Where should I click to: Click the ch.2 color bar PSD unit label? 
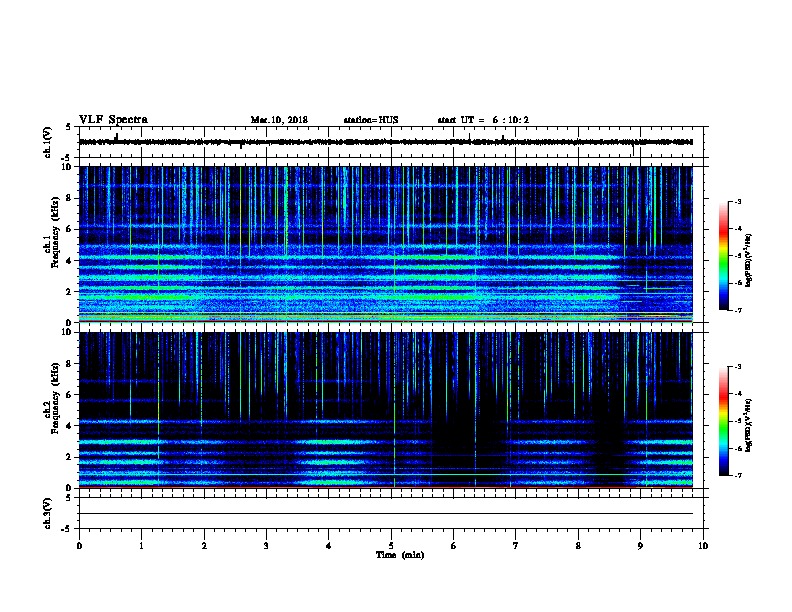point(749,426)
